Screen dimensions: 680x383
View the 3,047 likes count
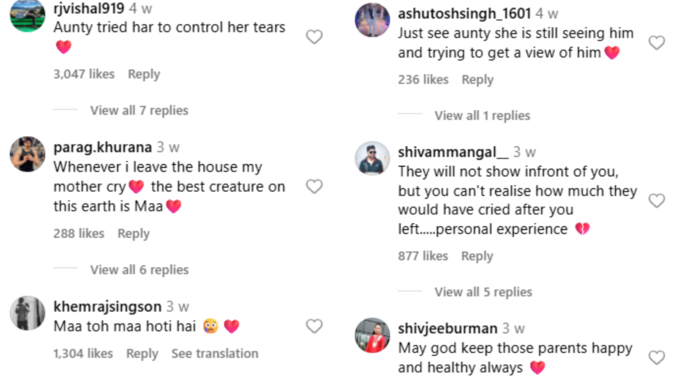pos(84,74)
